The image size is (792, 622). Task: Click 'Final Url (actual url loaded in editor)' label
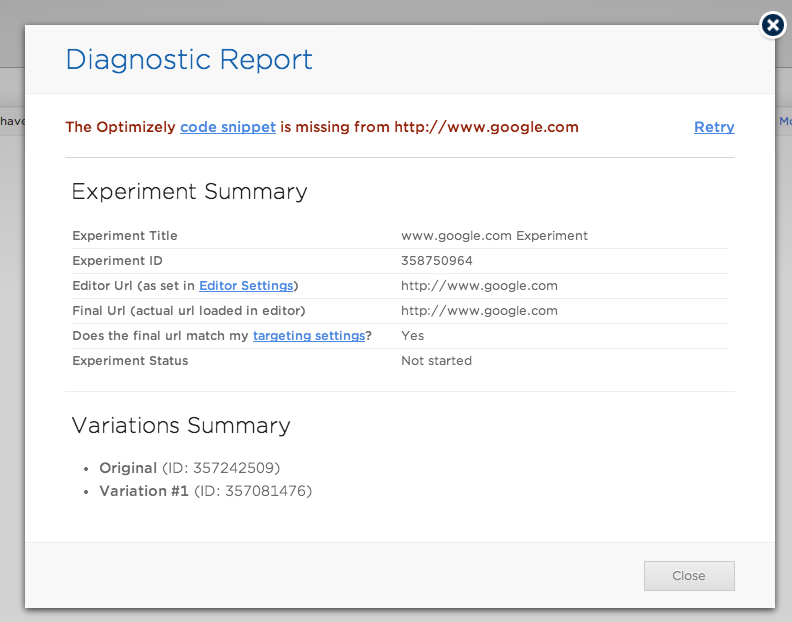point(189,311)
